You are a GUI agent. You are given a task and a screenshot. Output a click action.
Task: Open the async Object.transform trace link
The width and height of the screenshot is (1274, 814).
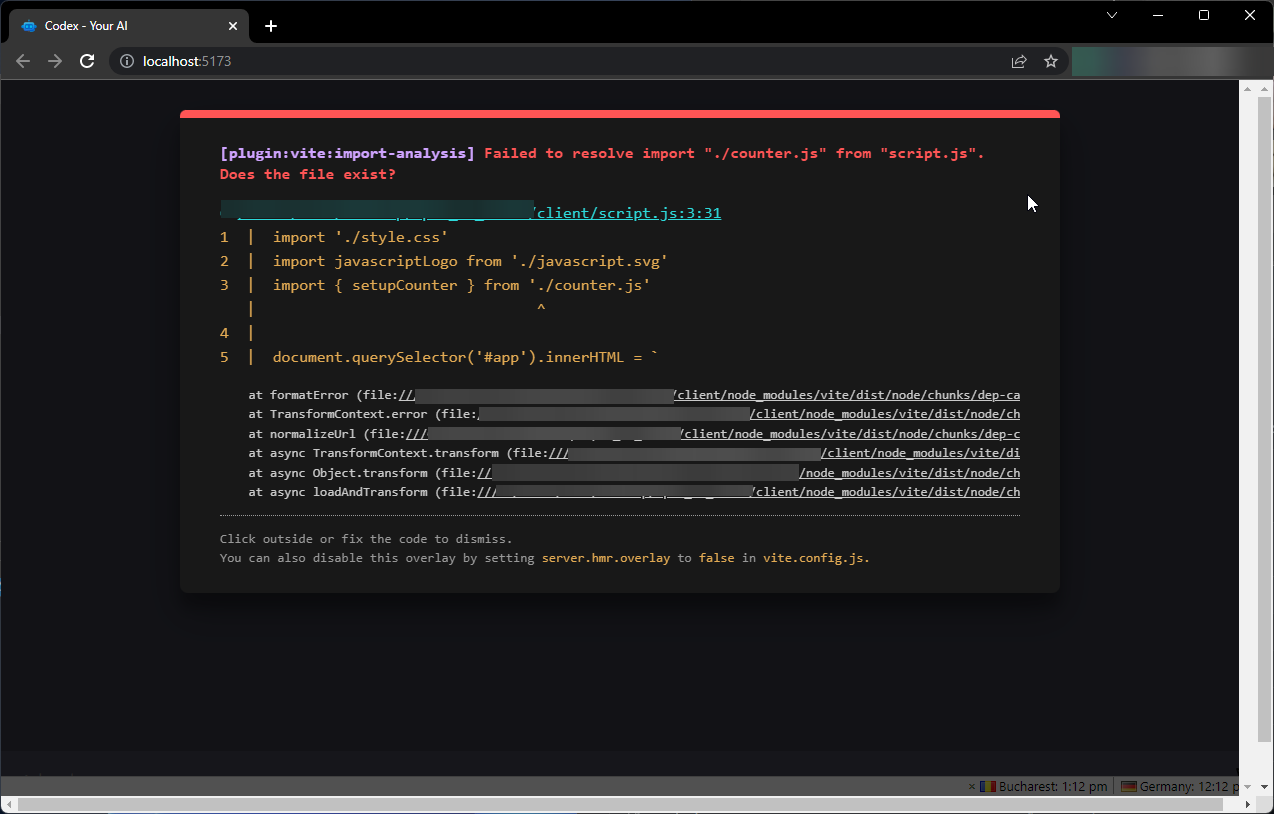(910, 473)
